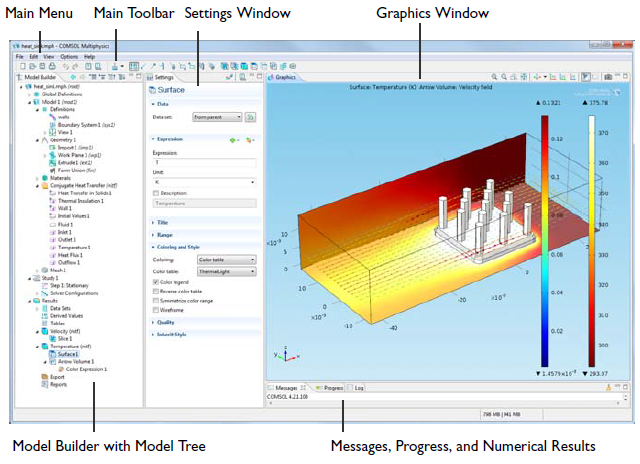Image resolution: width=640 pixels, height=464 pixels.
Task: Click Go to XY View icon in Graphics toolbar
Action: tap(553, 77)
